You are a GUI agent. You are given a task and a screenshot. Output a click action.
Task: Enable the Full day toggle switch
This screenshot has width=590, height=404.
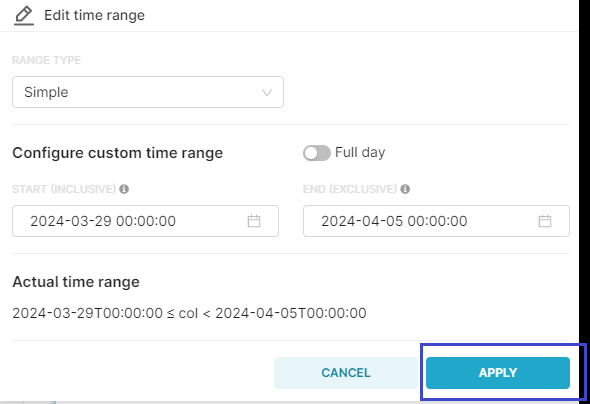click(x=317, y=153)
